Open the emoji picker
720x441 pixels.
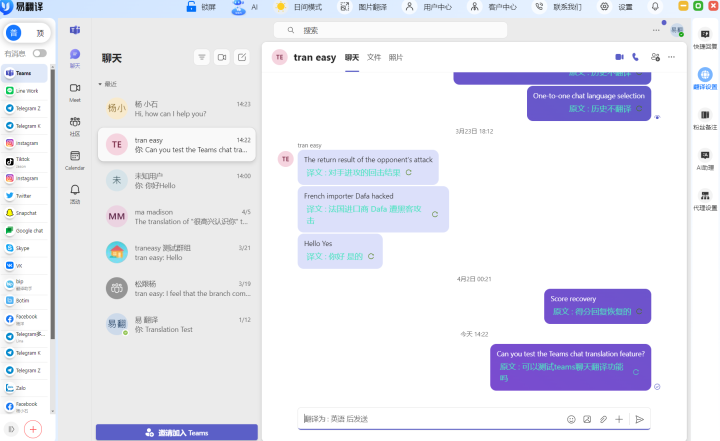[571, 419]
